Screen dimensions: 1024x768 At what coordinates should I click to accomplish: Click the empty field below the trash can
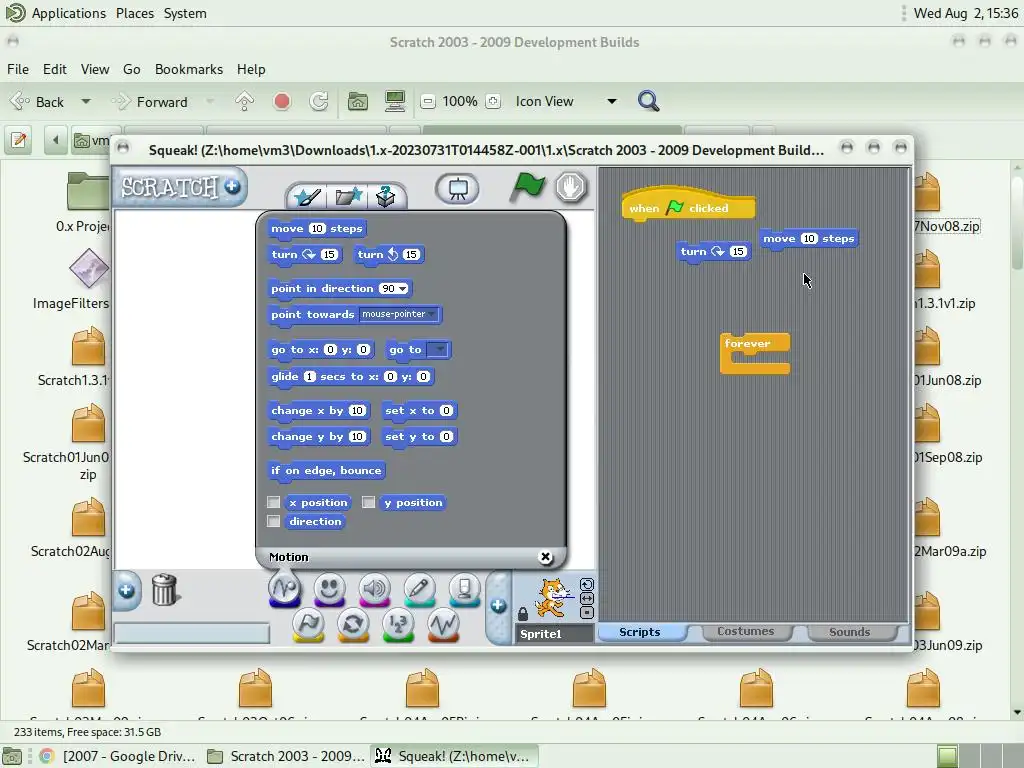coord(192,633)
